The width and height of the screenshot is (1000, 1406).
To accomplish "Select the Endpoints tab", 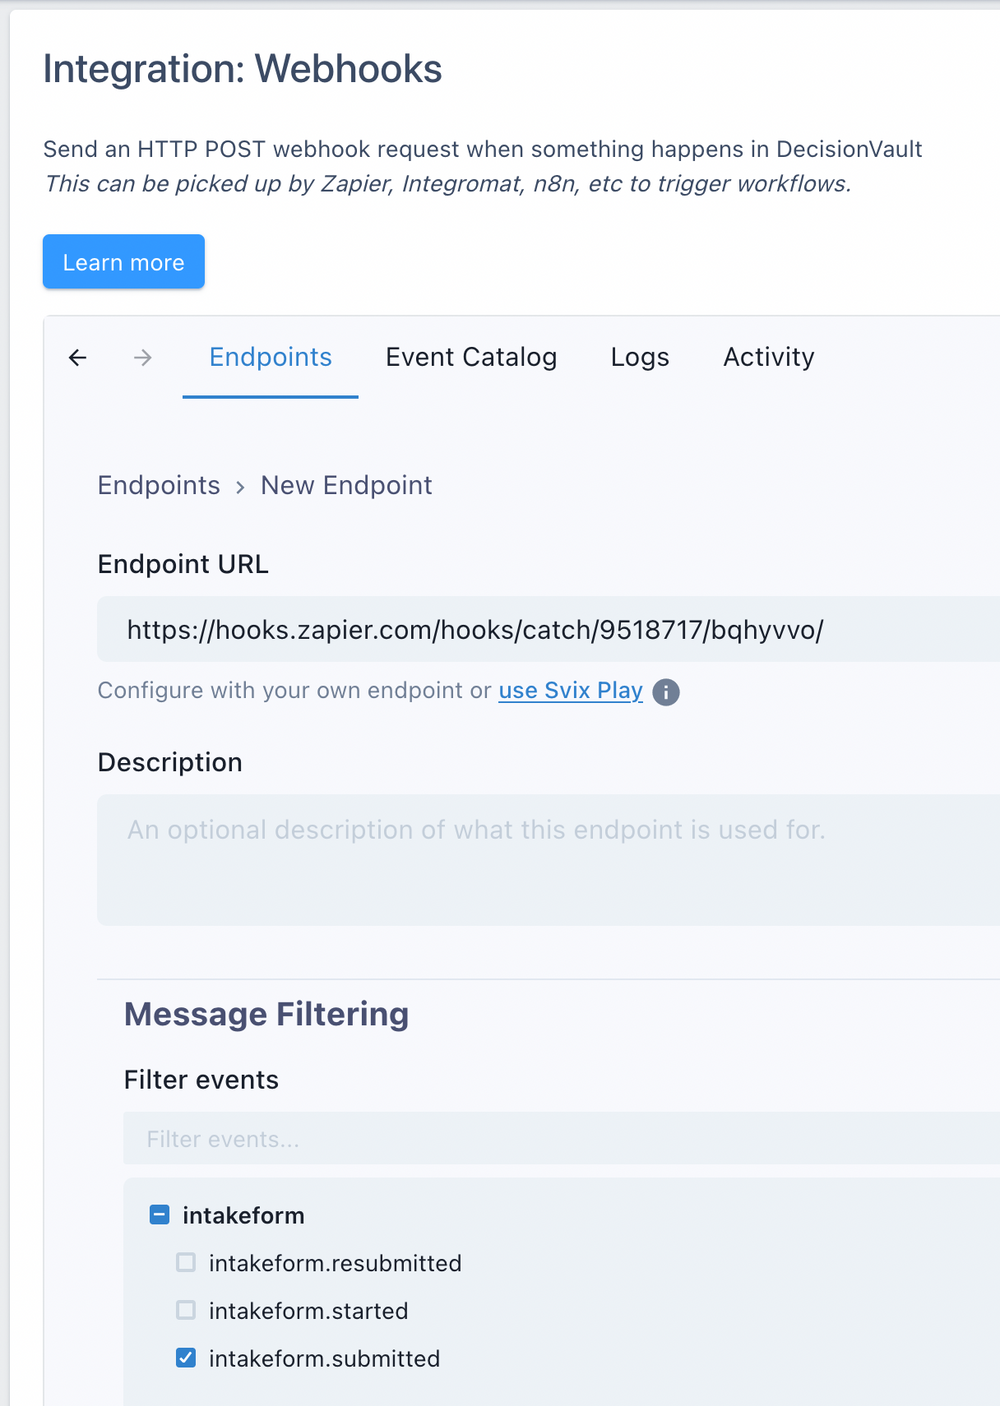I will pyautogui.click(x=270, y=357).
